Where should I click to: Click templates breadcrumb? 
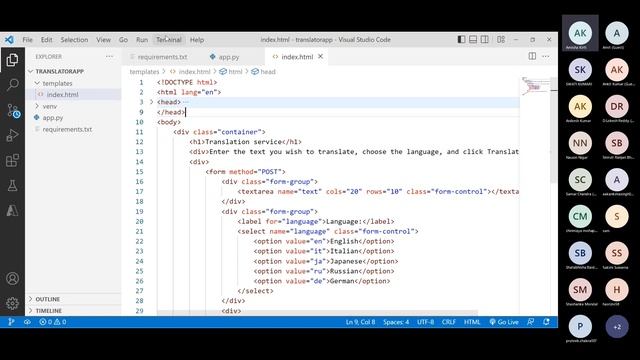point(144,71)
